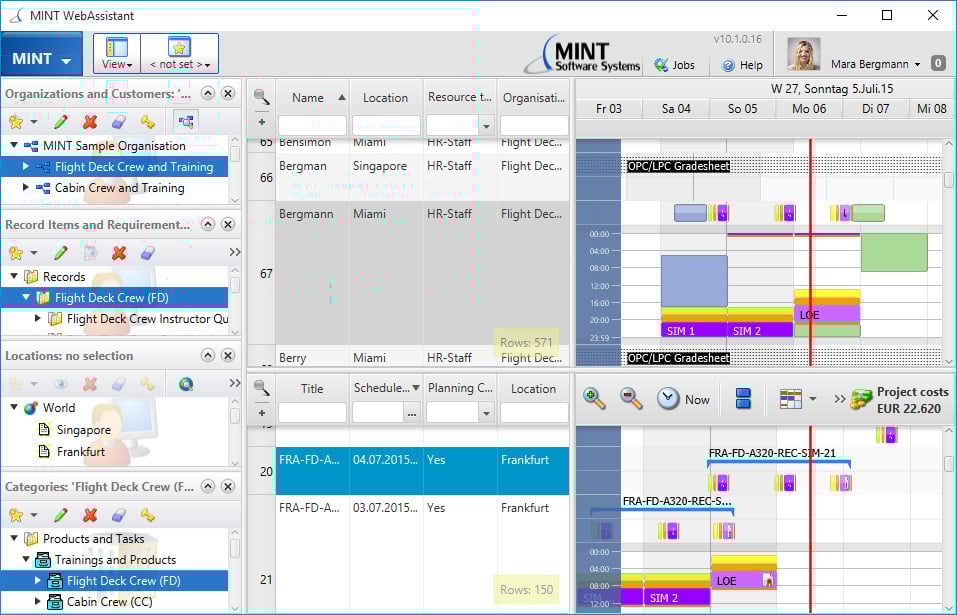Jump timeline to Now
Screen dimensions: 957x615
pyautogui.click(x=684, y=400)
